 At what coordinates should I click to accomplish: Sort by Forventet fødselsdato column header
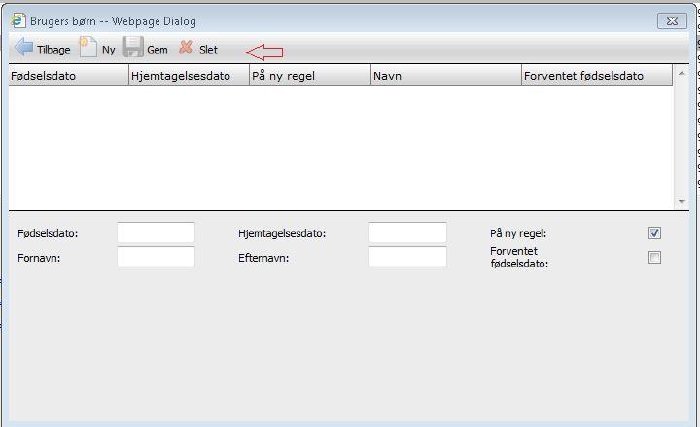pyautogui.click(x=597, y=75)
